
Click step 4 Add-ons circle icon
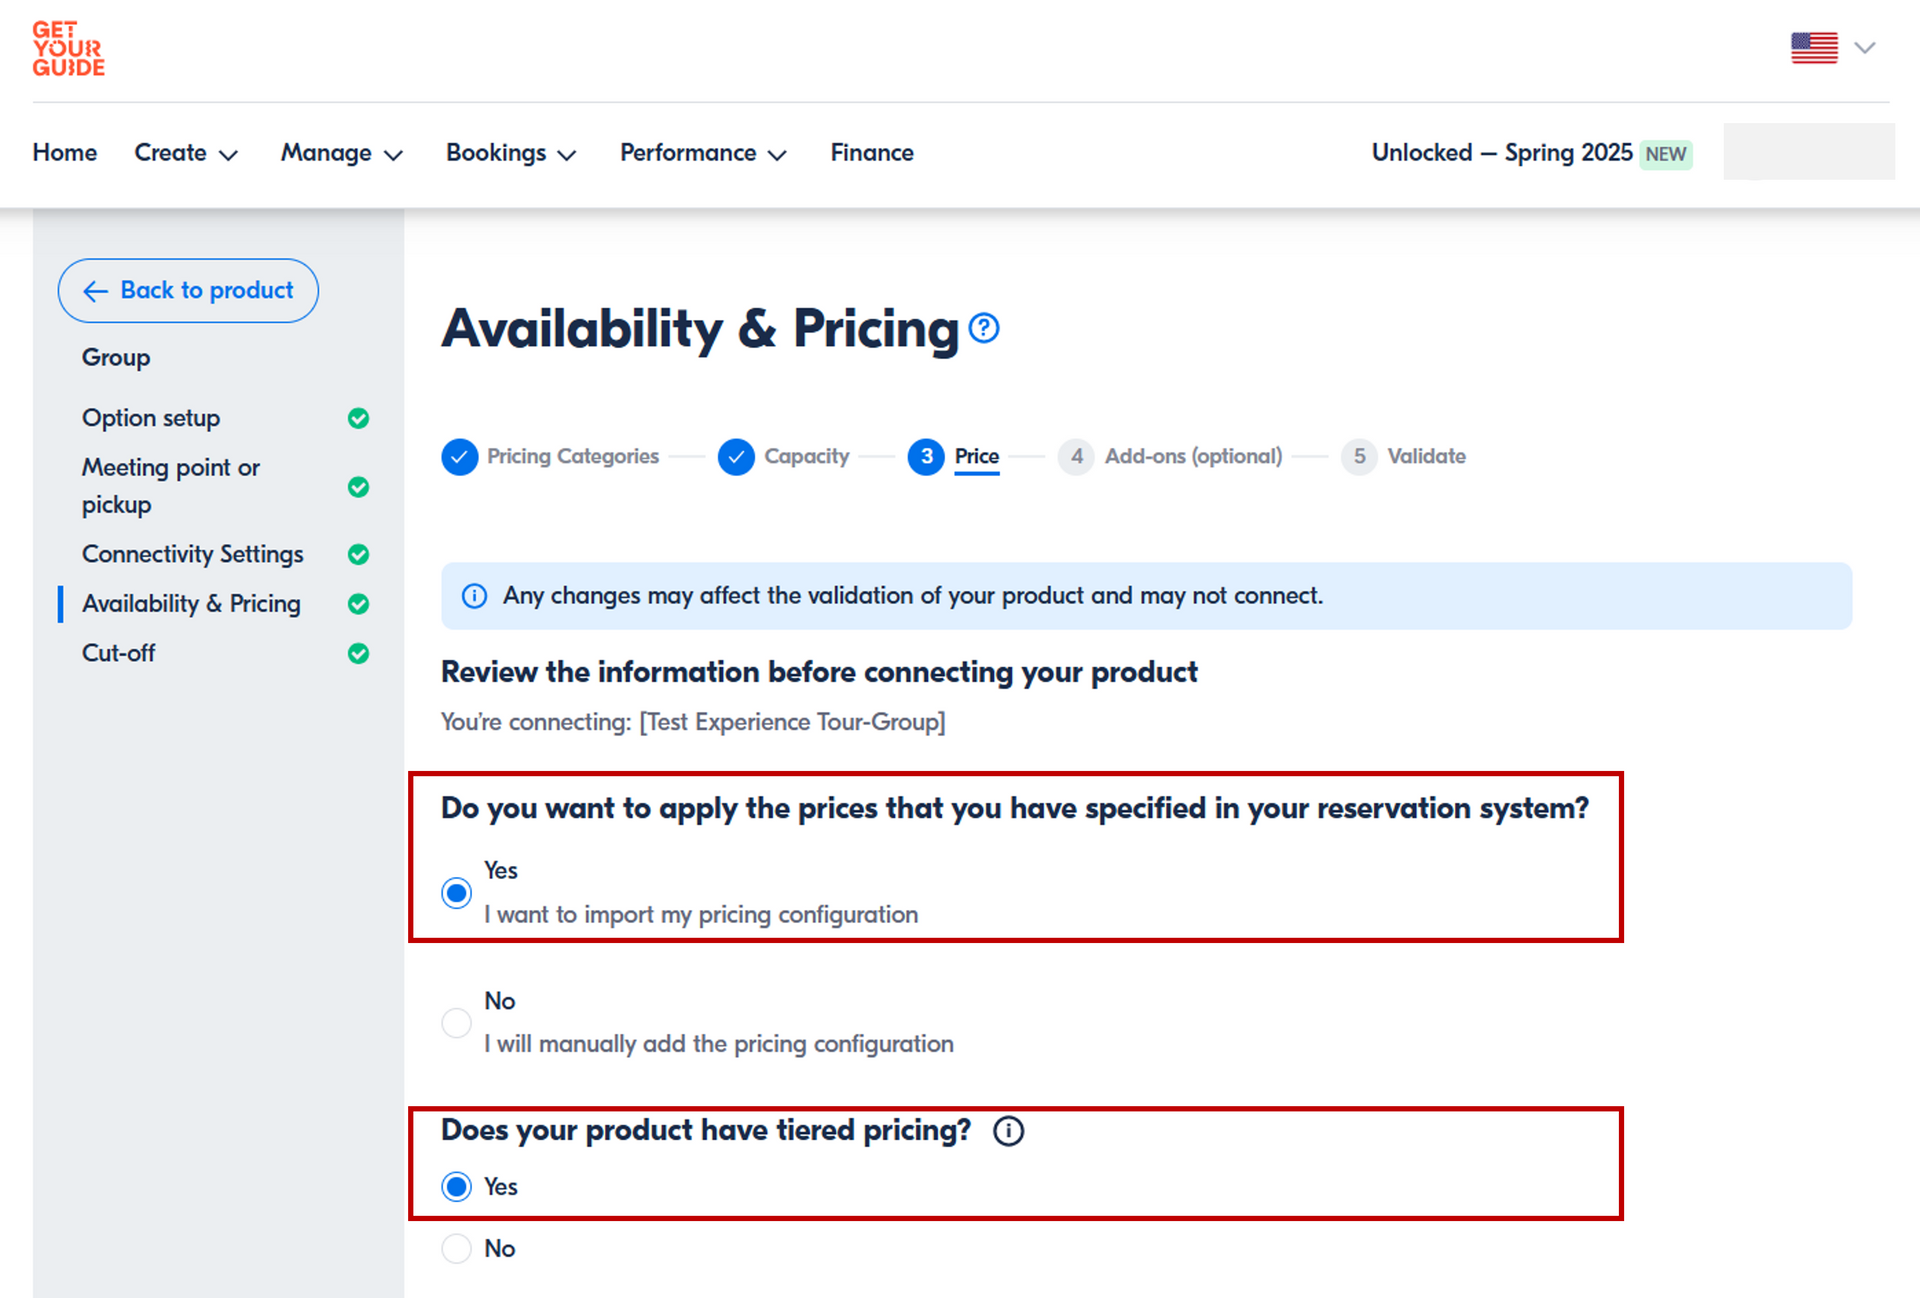(1076, 457)
